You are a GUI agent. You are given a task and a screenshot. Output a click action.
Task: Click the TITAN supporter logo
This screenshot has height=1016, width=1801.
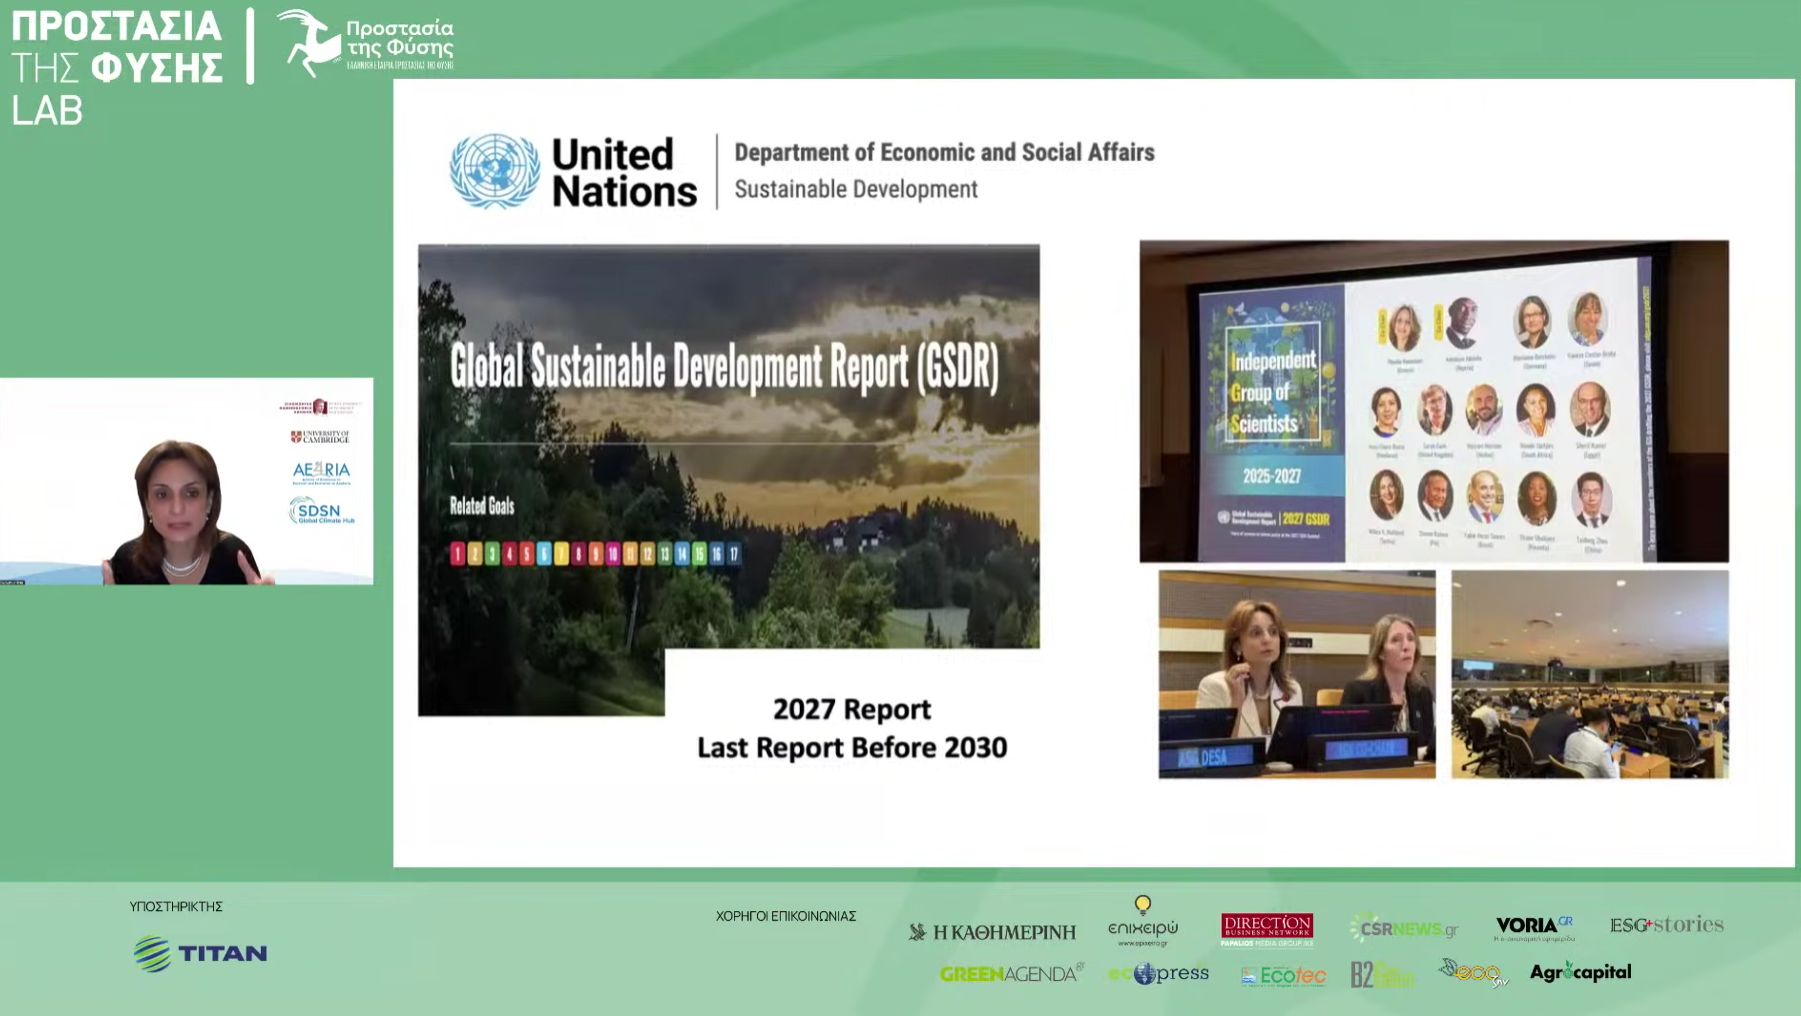pos(200,954)
